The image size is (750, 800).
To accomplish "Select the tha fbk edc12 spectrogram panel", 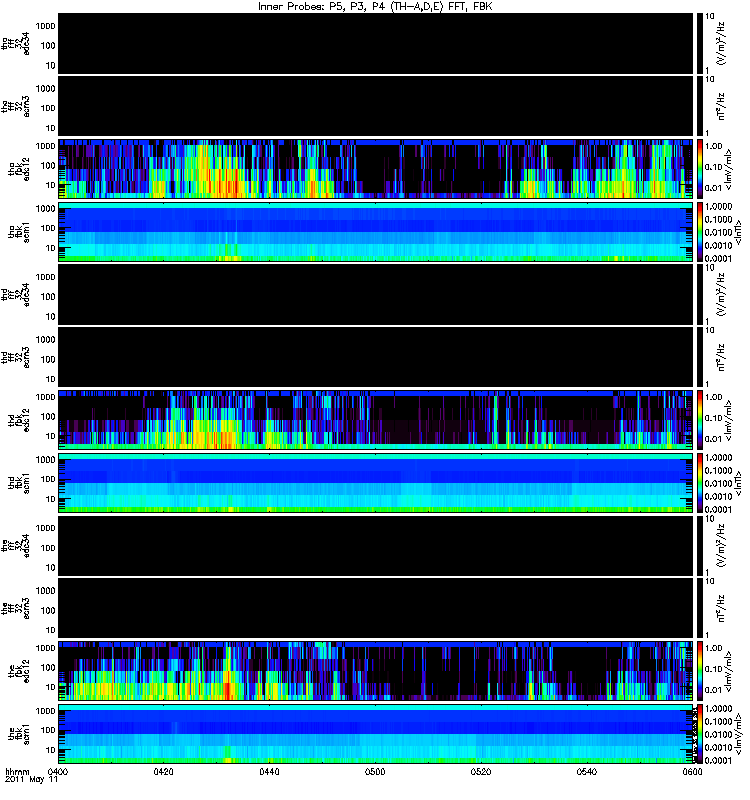I will 376,168.
